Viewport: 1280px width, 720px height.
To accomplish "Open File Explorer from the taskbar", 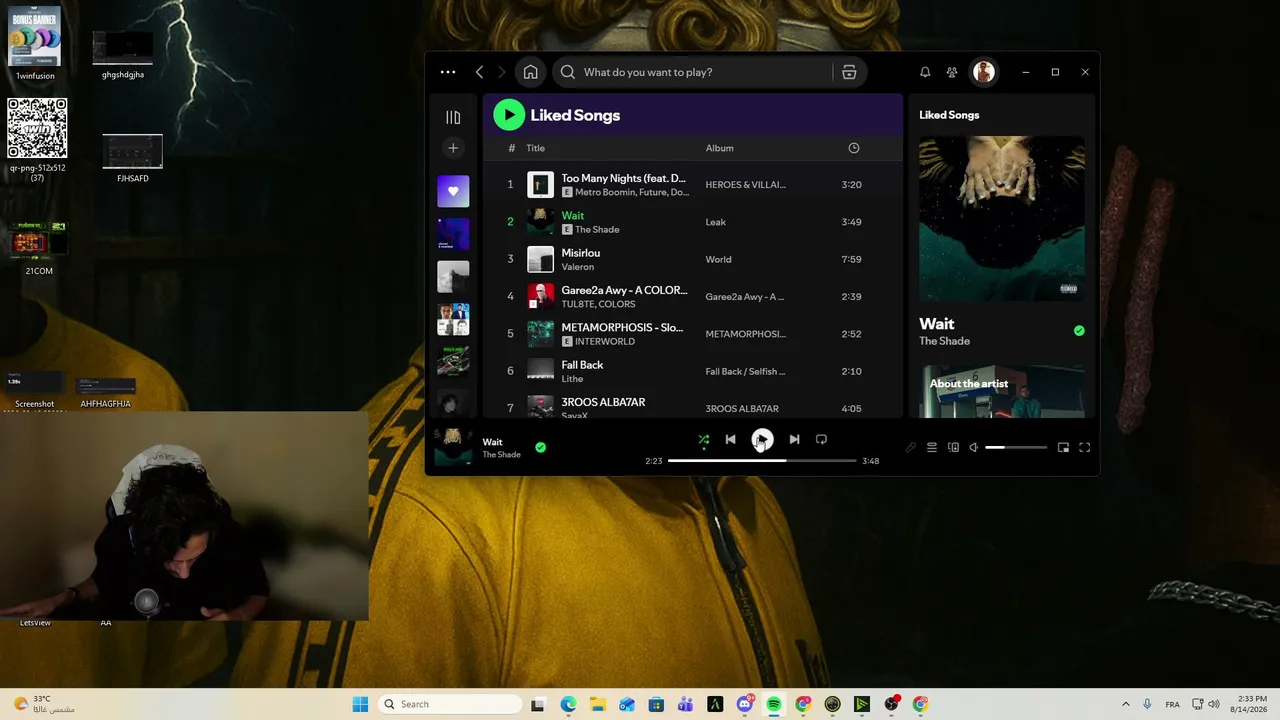I will [x=597, y=704].
